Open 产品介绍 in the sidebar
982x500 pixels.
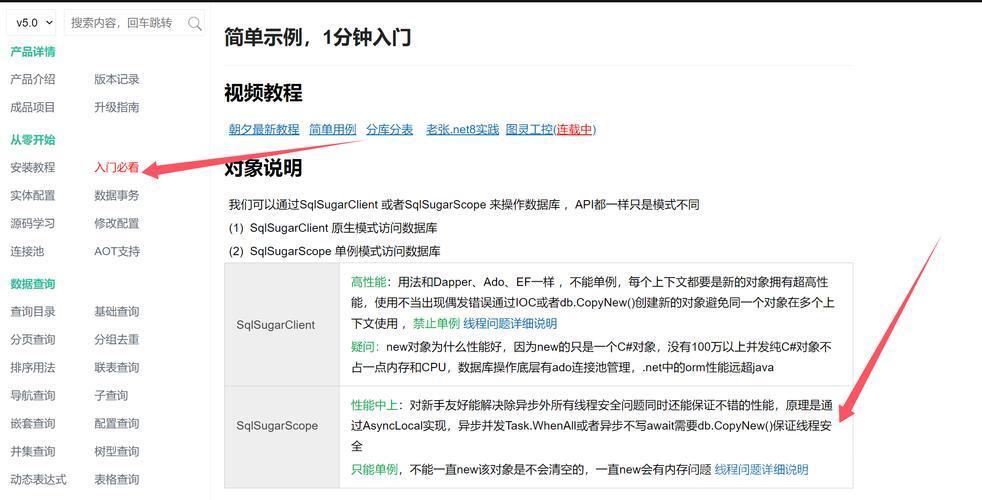(x=33, y=79)
